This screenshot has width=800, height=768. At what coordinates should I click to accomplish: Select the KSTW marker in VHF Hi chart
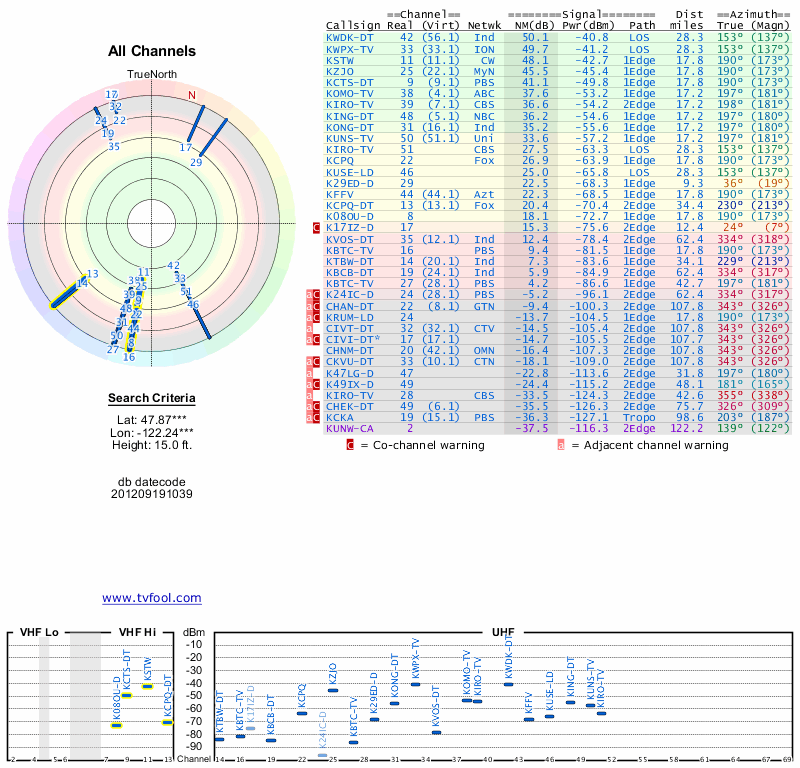point(147,686)
